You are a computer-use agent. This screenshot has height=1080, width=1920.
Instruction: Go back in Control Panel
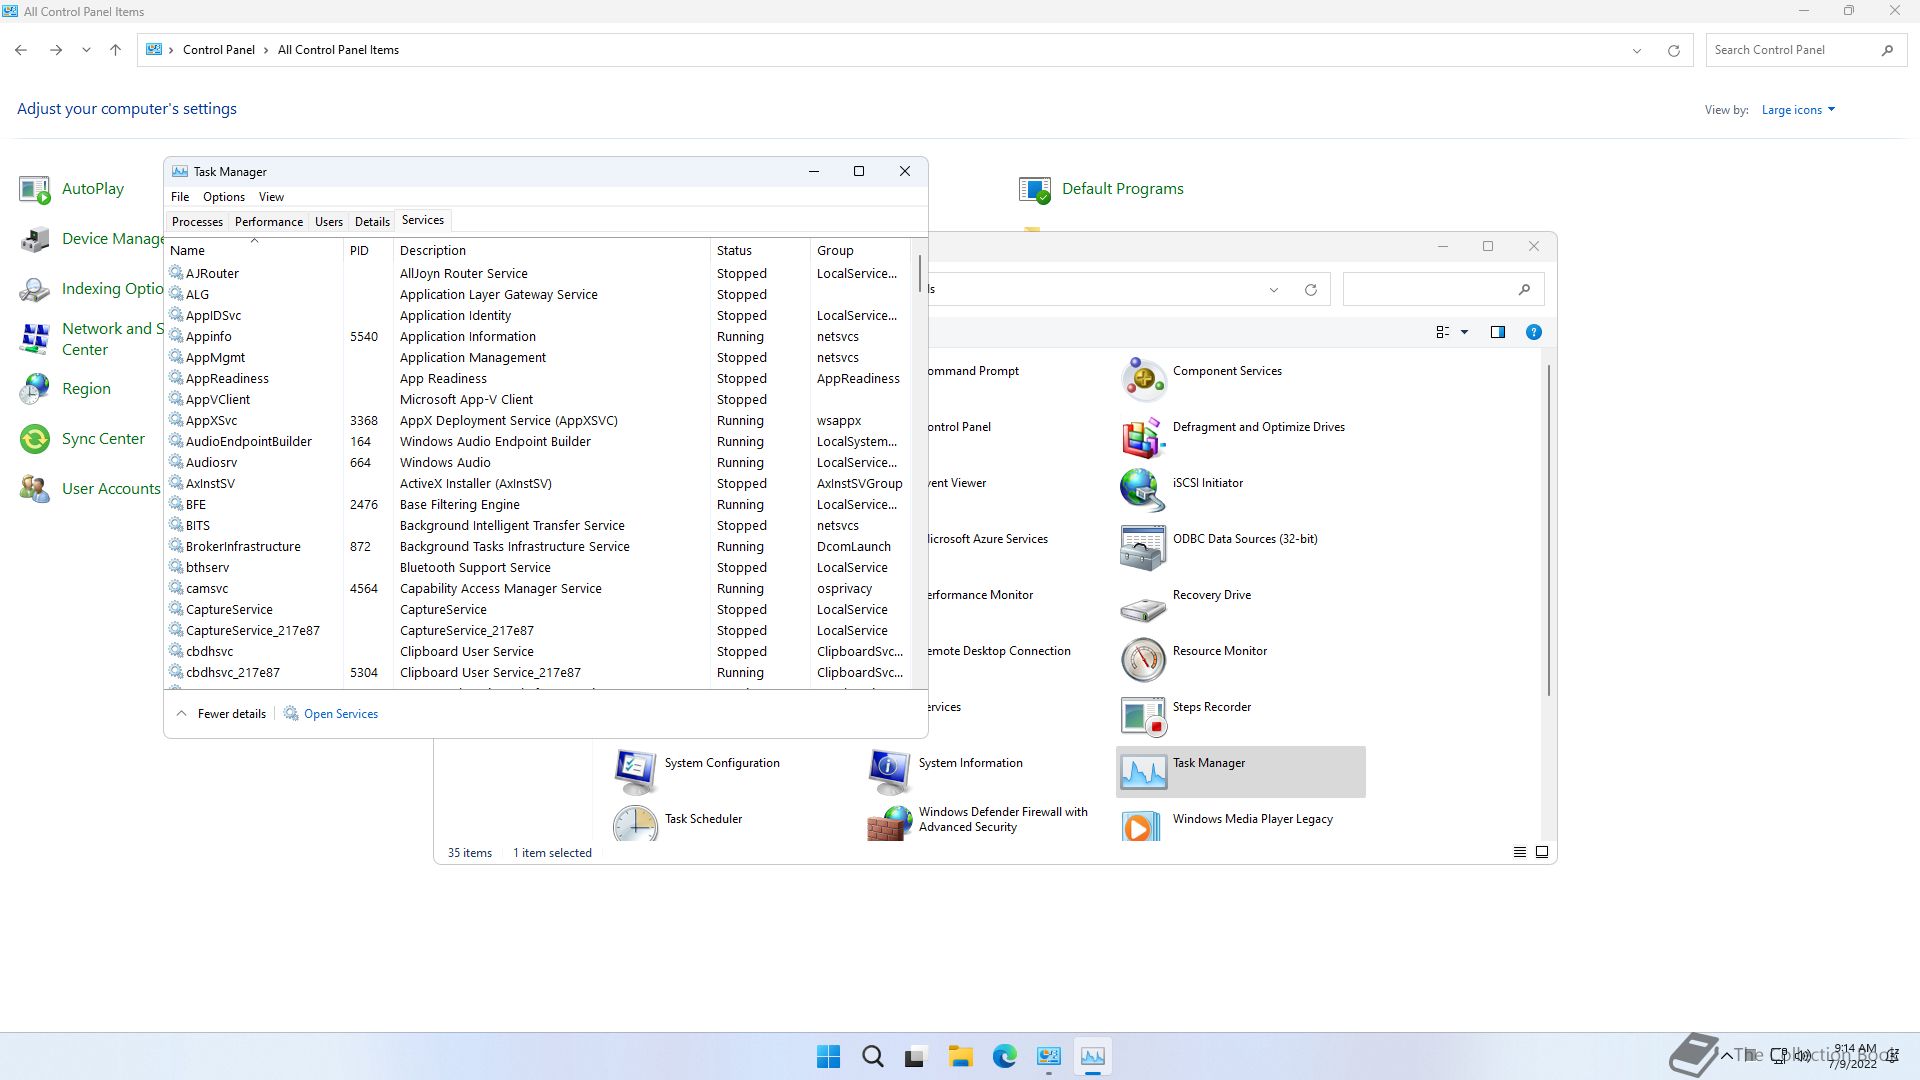pos(21,51)
